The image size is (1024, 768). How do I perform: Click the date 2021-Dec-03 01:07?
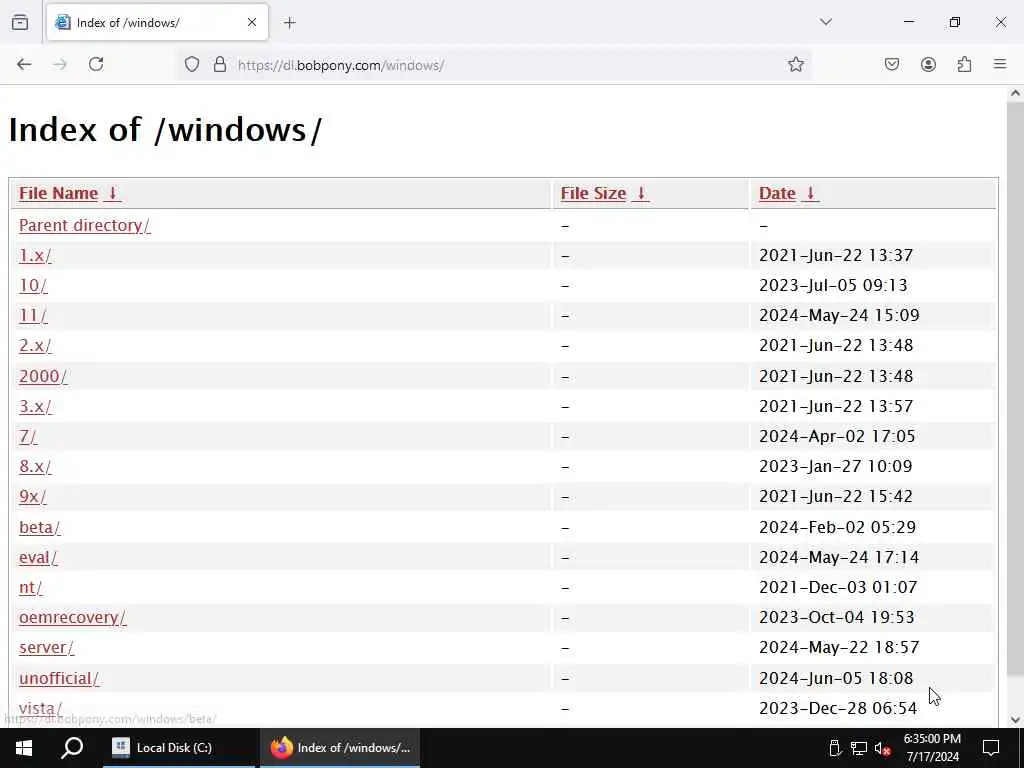tap(838, 587)
